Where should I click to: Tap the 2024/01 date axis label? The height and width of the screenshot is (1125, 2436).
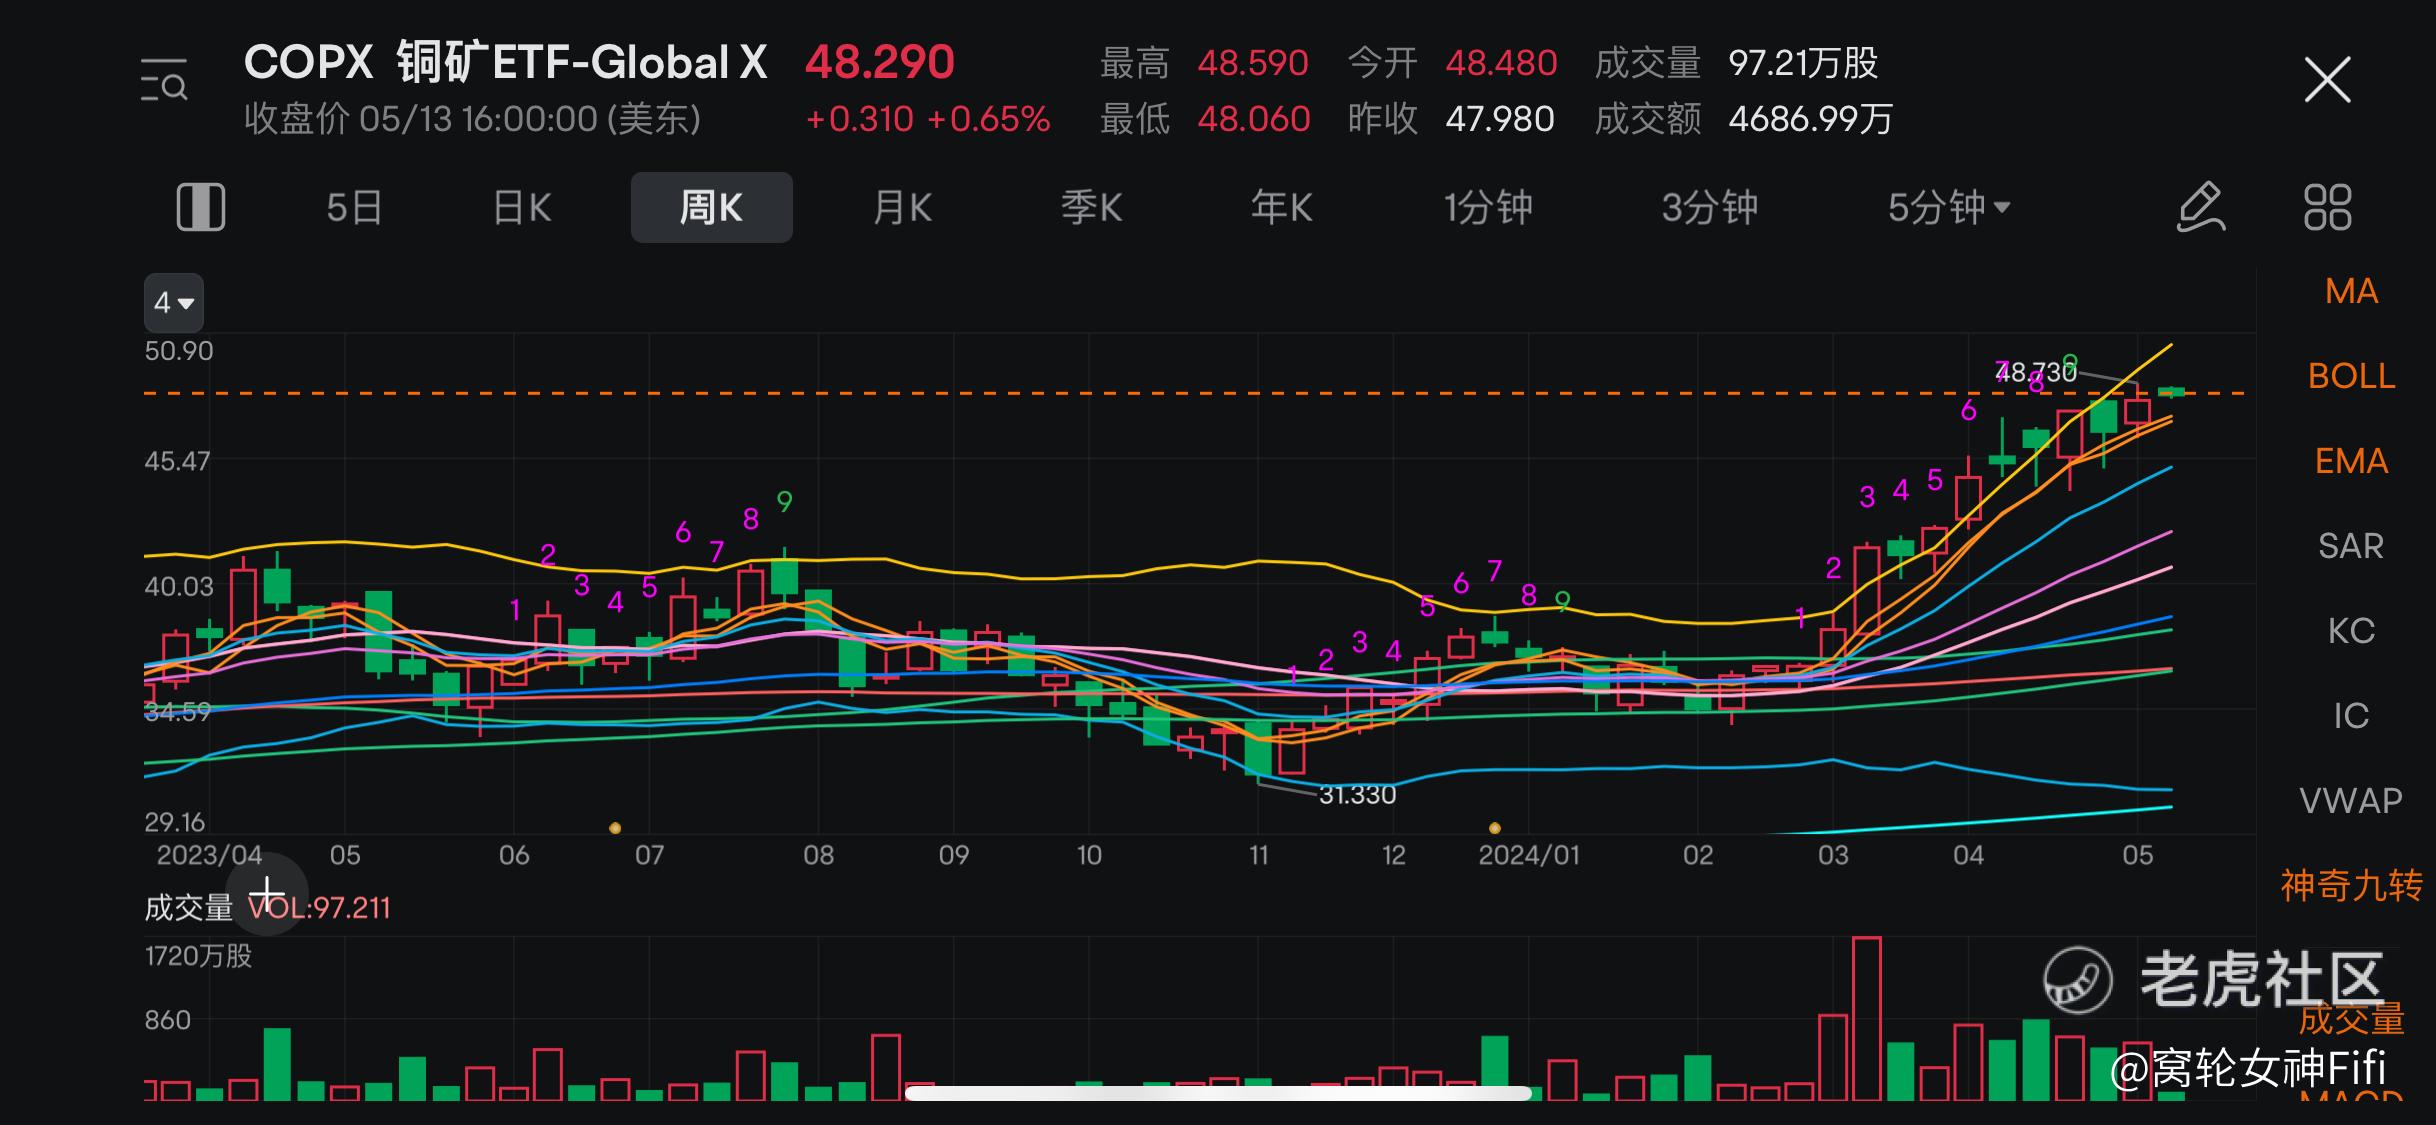click(x=1529, y=855)
